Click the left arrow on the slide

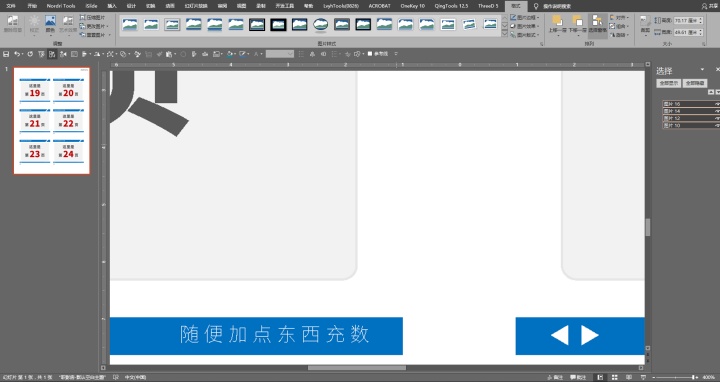[x=560, y=335]
